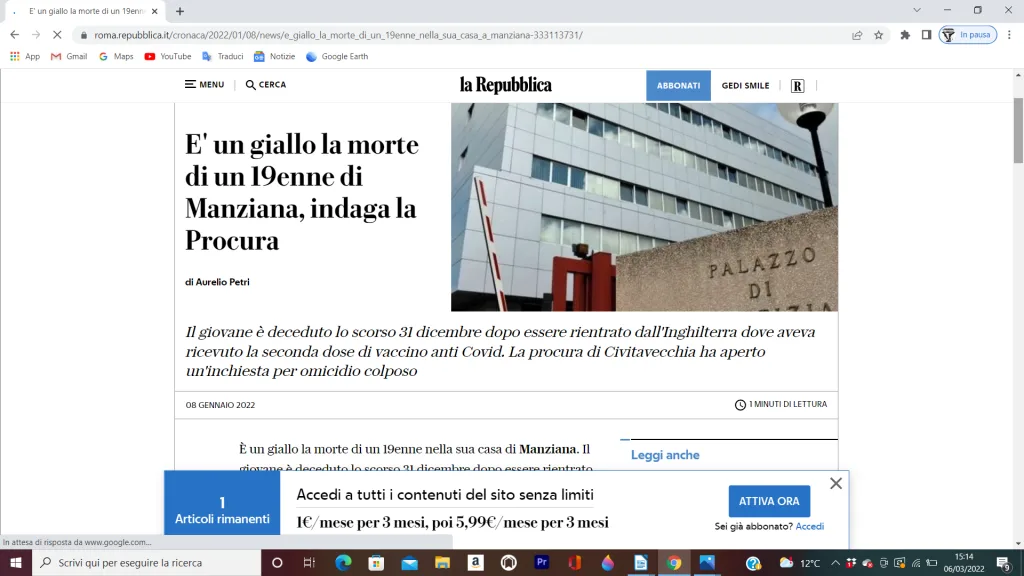Go back to the previous page
Image resolution: width=1024 pixels, height=576 pixels.
click(14, 35)
